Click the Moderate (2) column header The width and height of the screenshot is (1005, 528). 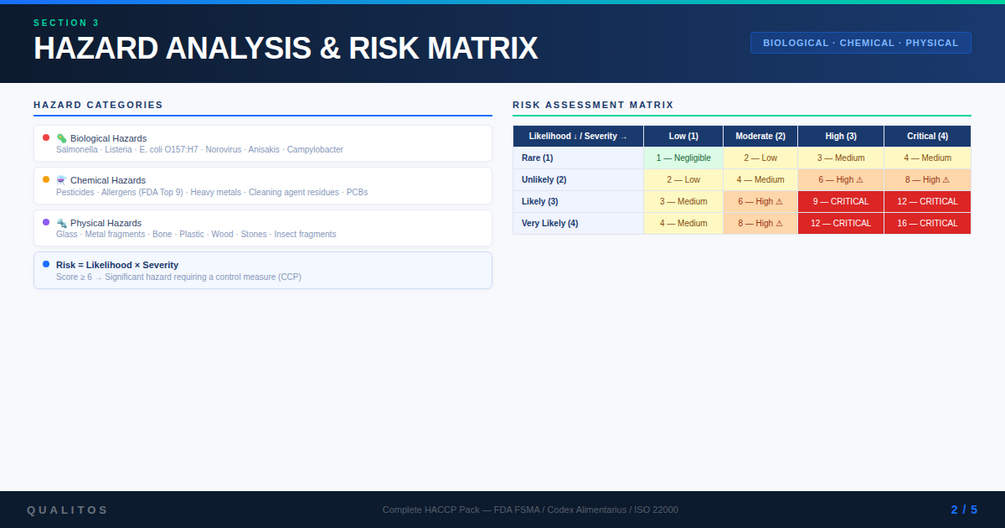760,136
